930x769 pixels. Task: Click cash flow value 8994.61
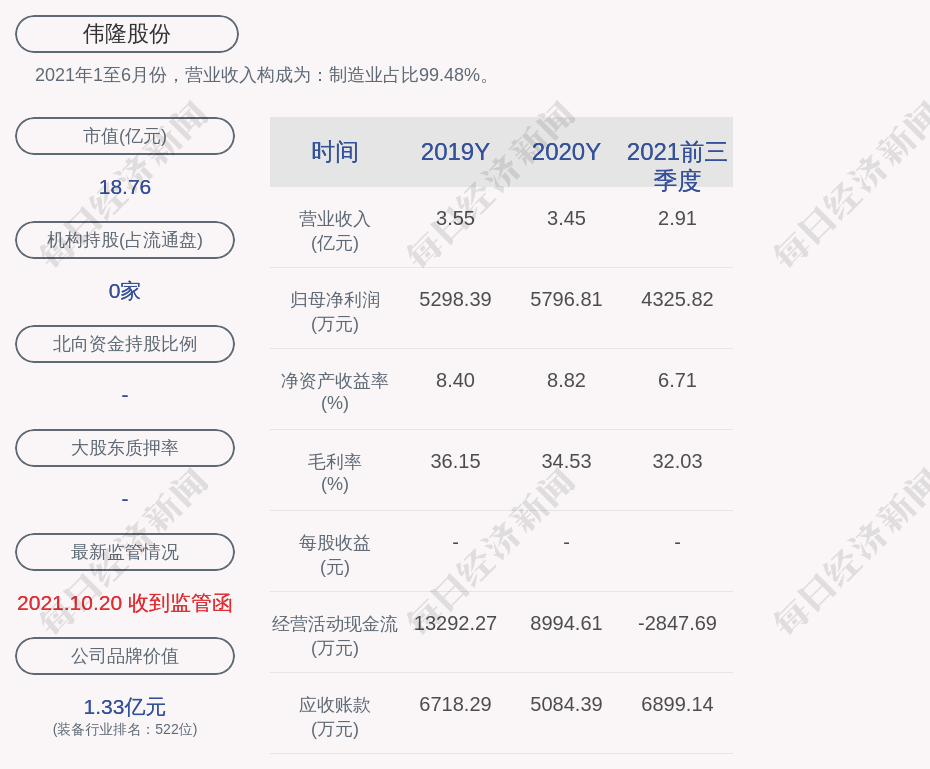(x=566, y=623)
